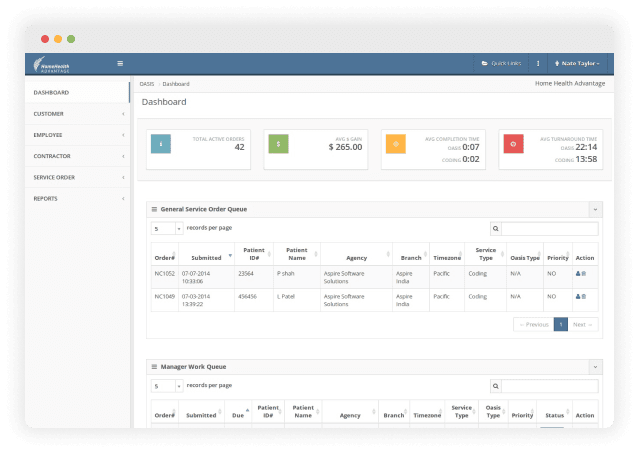
Task: Click the General Service Order Queue search field
Action: click(x=549, y=229)
